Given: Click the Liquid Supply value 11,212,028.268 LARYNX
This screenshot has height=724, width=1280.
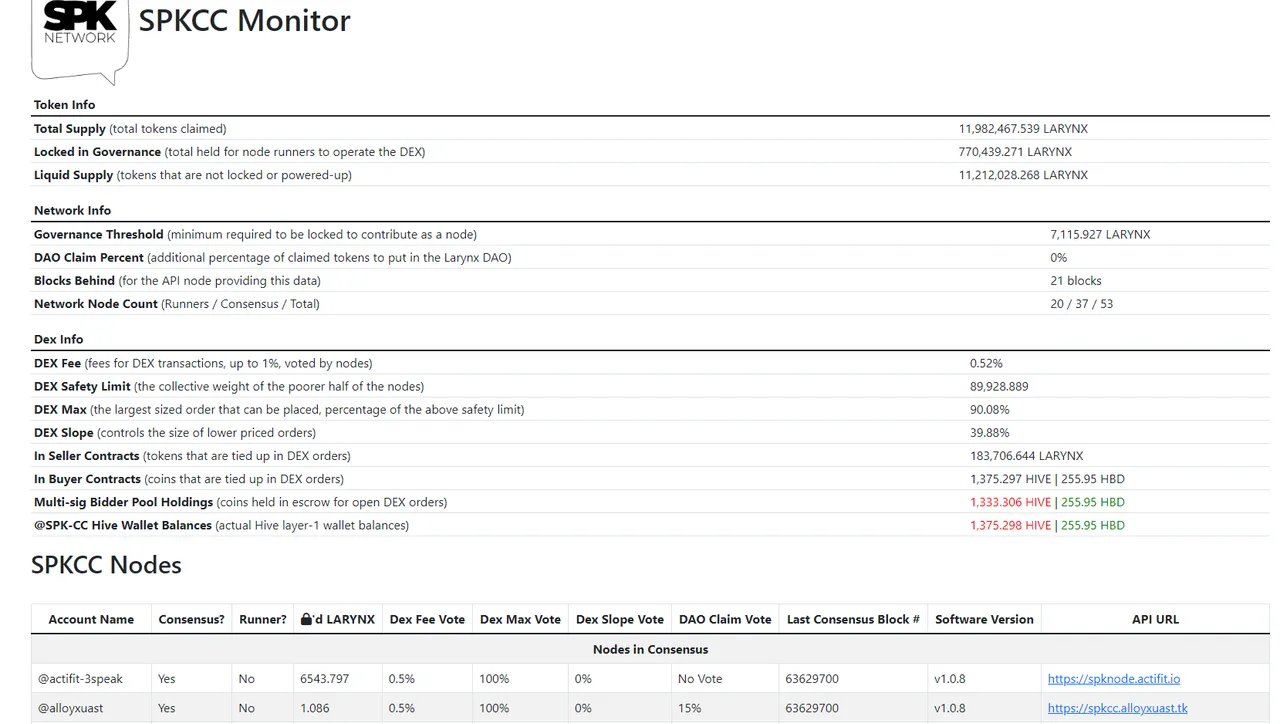Looking at the screenshot, I should (x=1023, y=175).
